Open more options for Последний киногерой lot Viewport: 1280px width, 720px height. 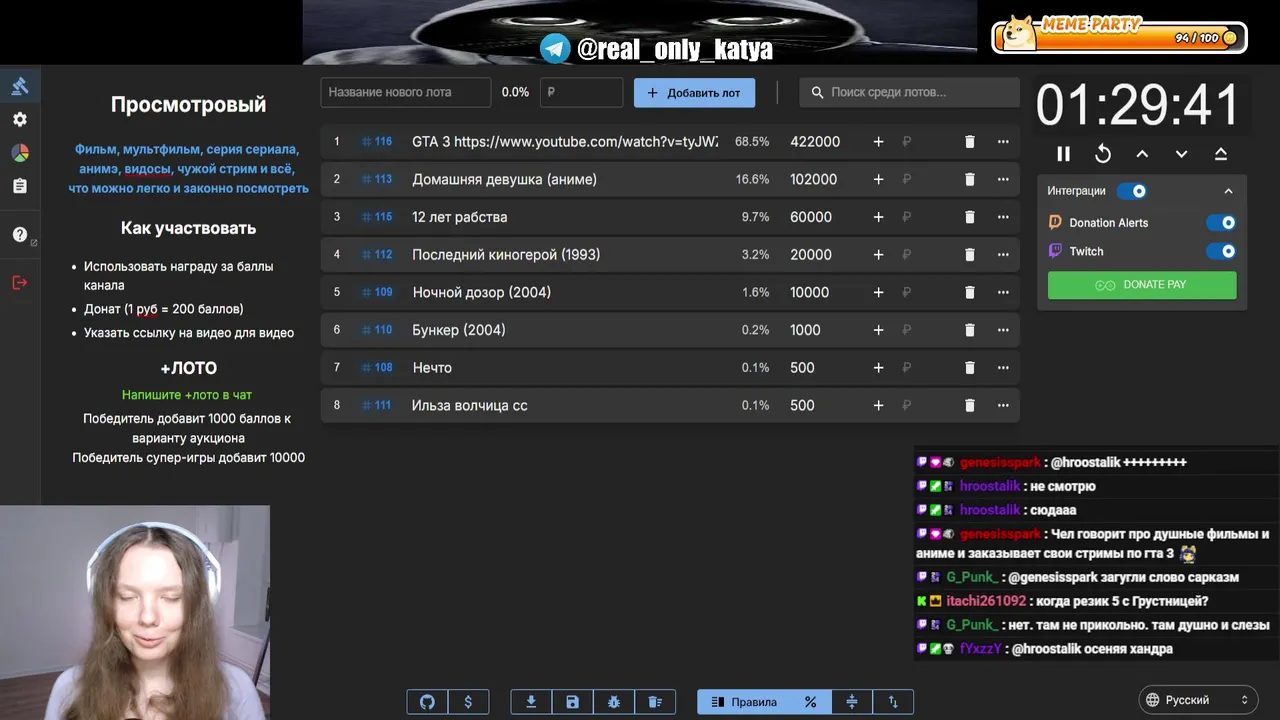coord(1003,255)
